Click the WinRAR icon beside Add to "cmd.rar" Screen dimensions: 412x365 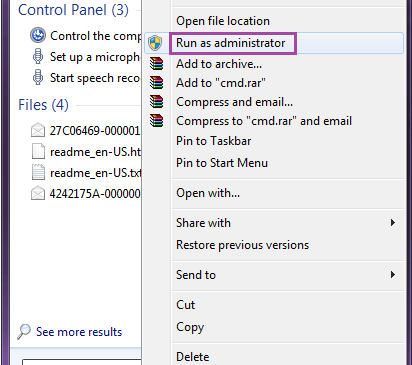coord(156,82)
